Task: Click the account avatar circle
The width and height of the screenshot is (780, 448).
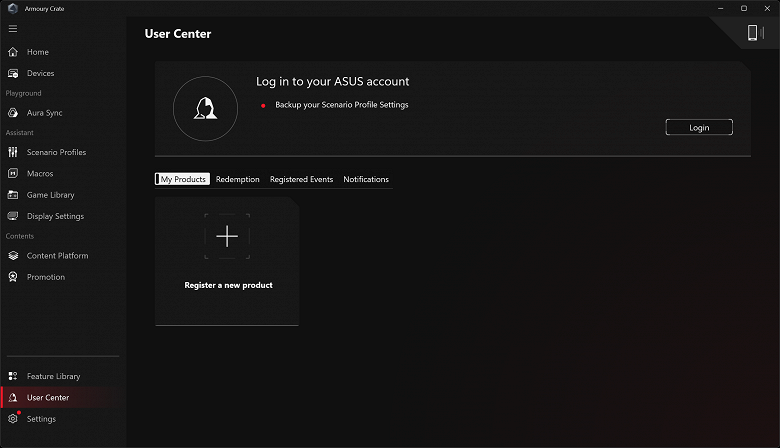Action: click(x=205, y=108)
